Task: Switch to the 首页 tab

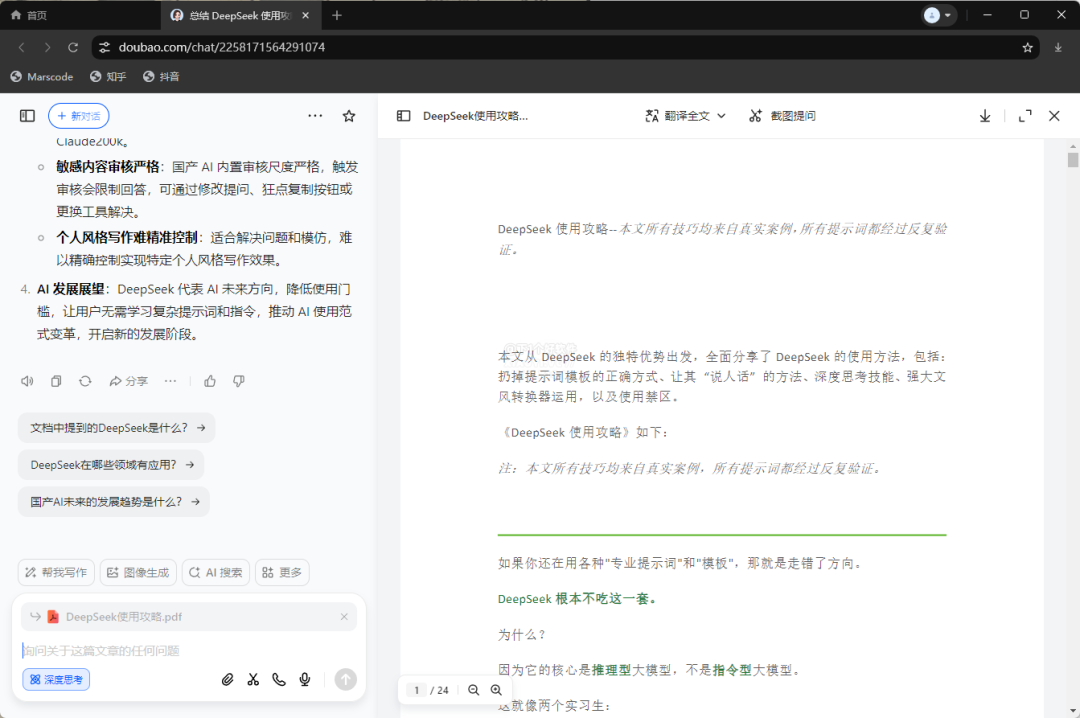Action: click(29, 15)
